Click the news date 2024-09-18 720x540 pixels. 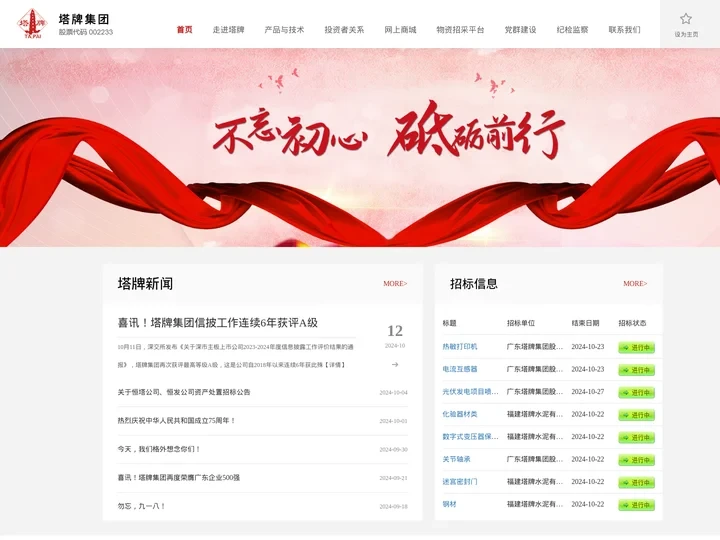394,506
